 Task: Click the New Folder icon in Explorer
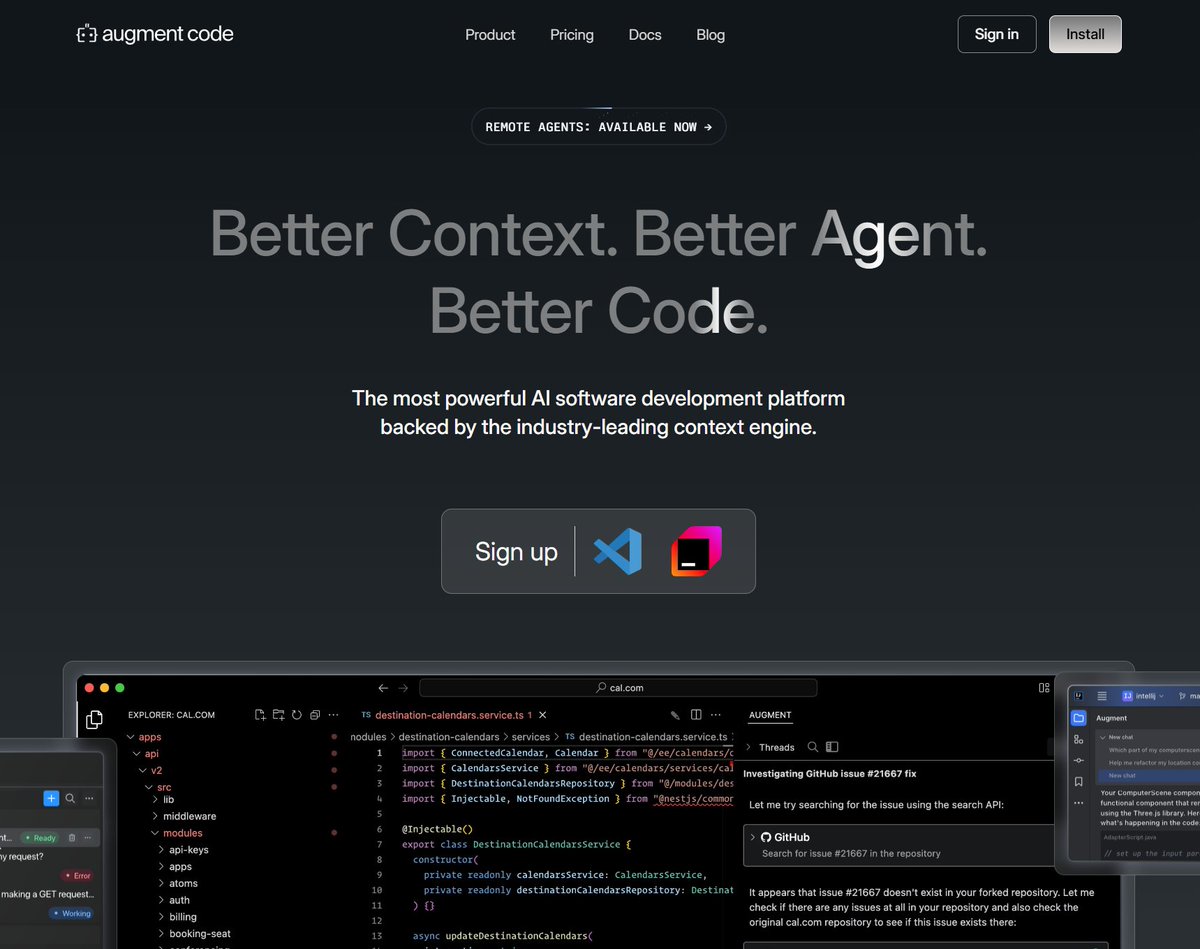279,715
